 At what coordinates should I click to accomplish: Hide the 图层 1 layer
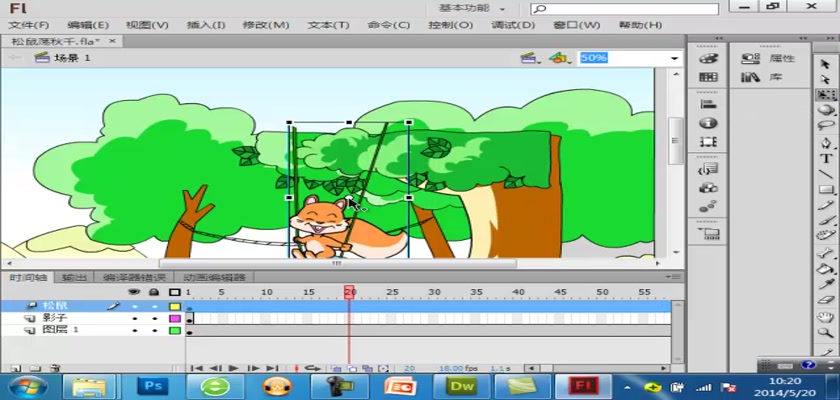134,330
